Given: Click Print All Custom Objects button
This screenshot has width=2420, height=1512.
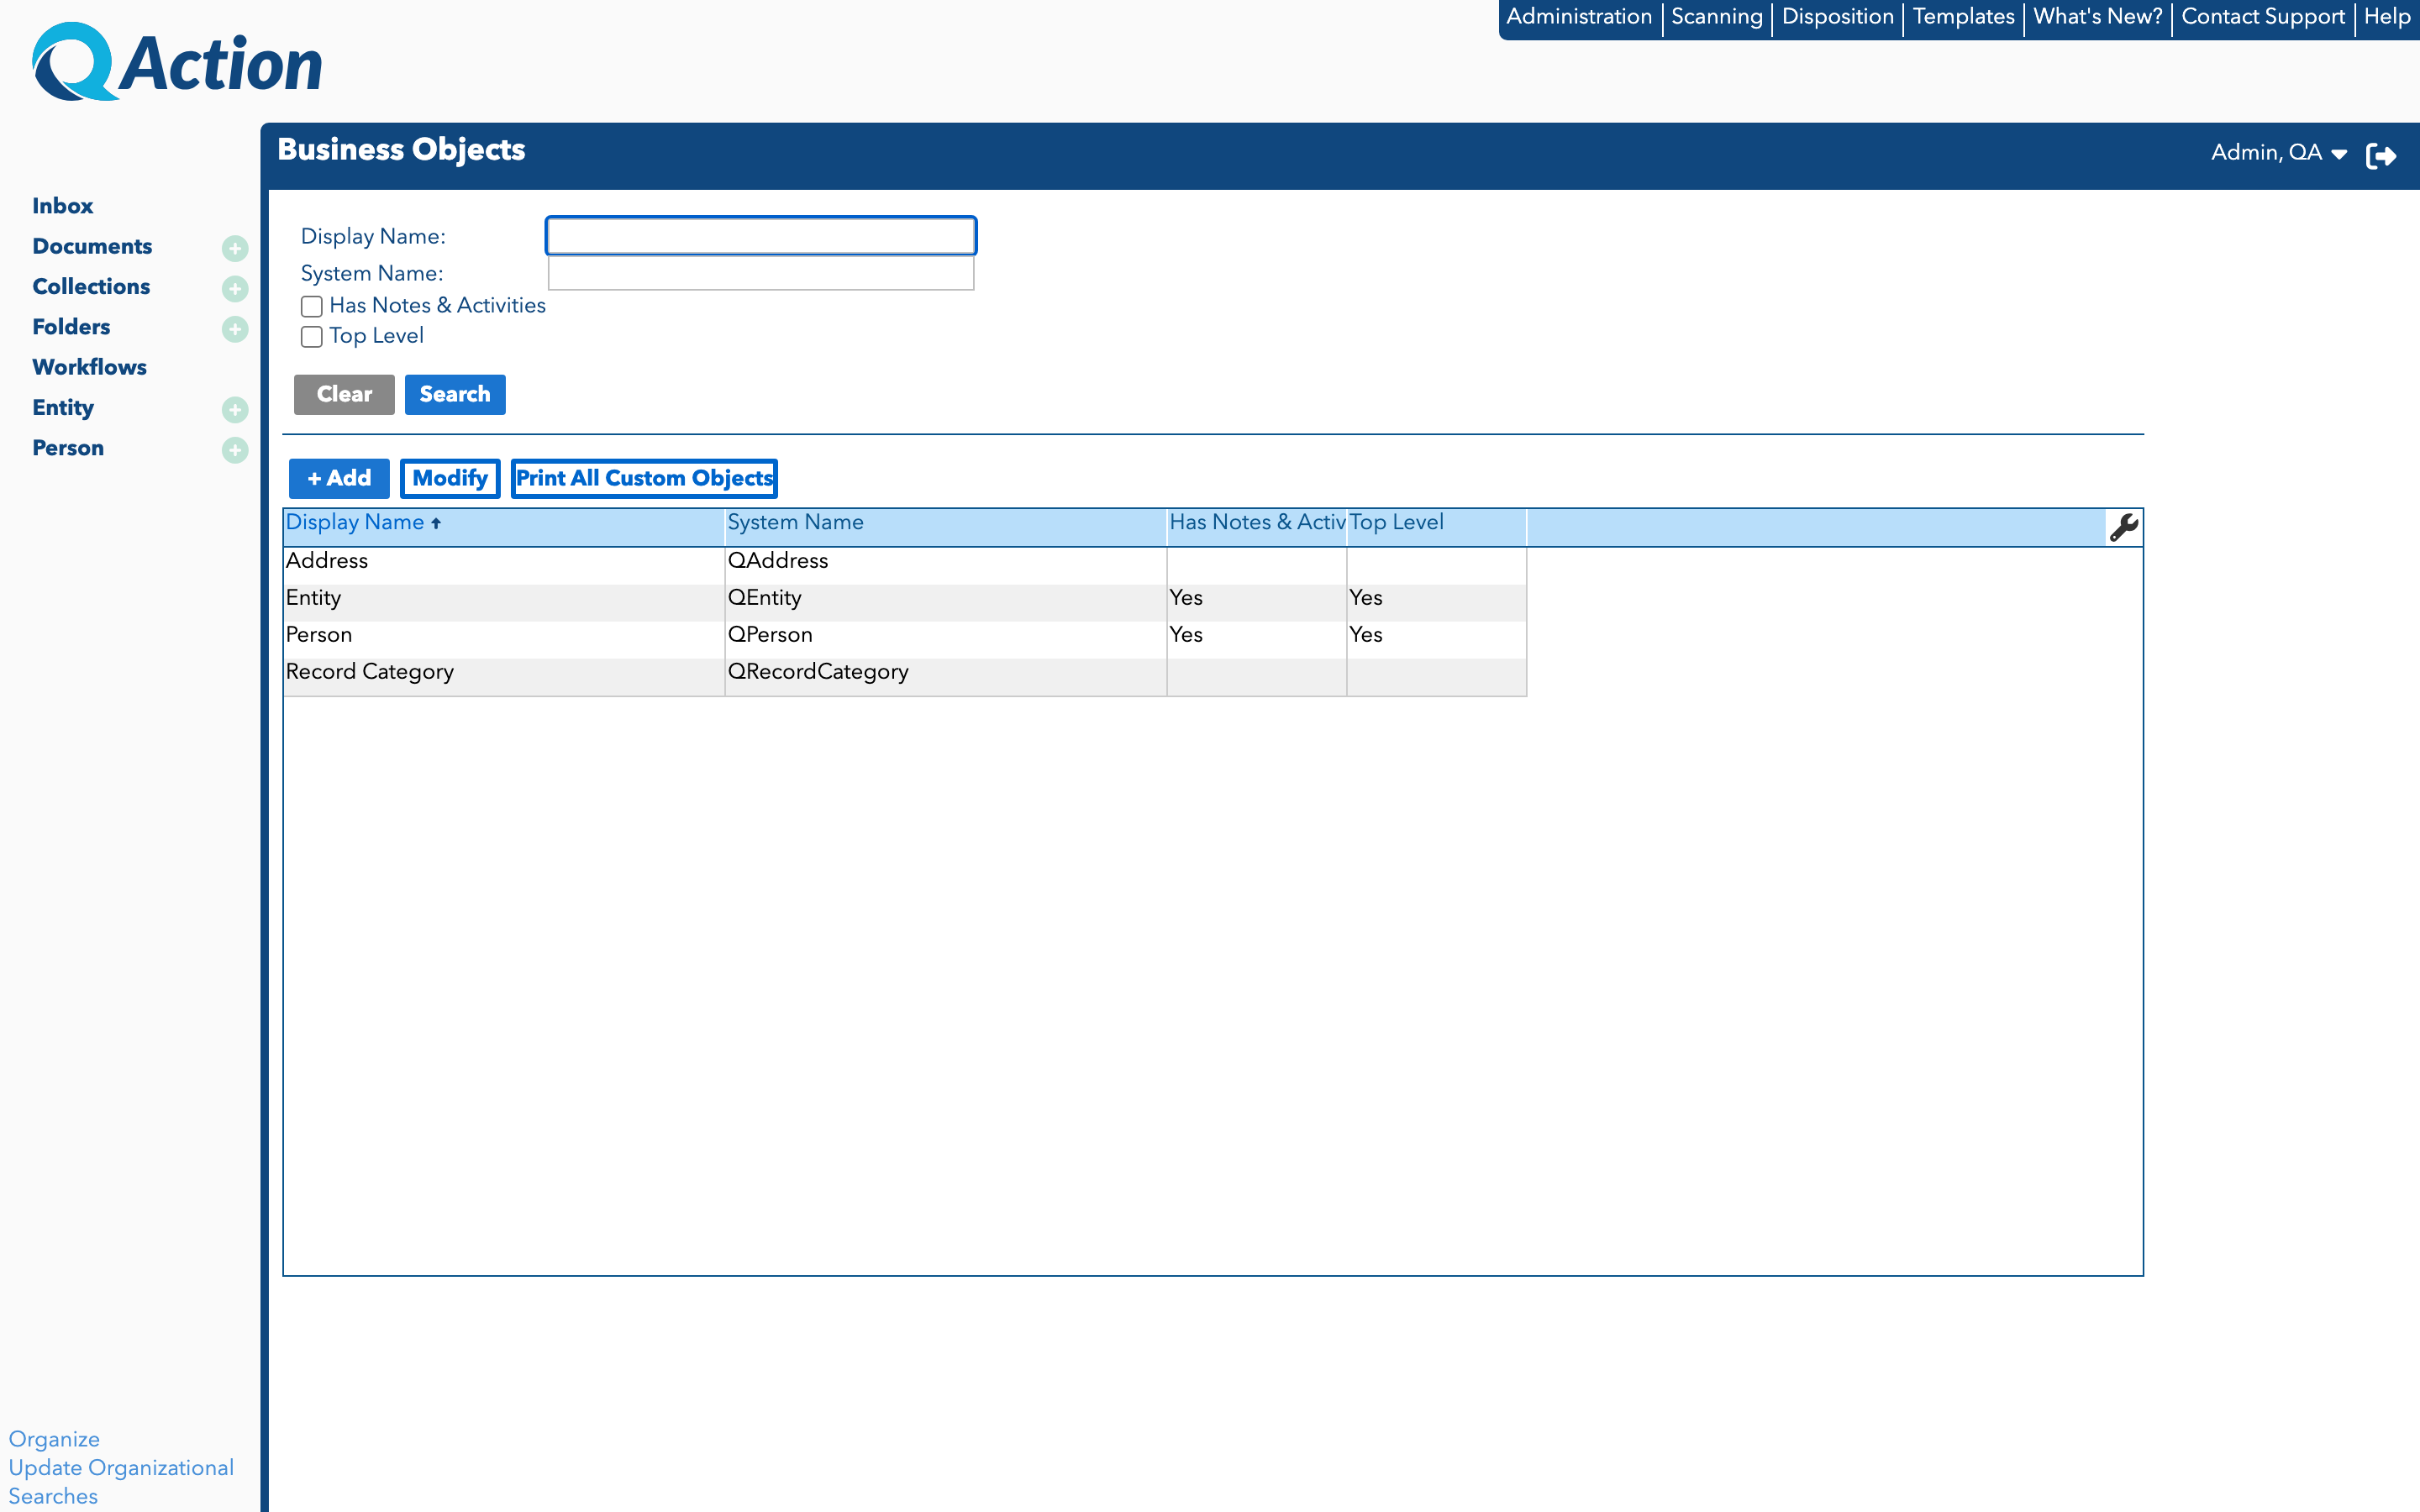Looking at the screenshot, I should click(644, 478).
